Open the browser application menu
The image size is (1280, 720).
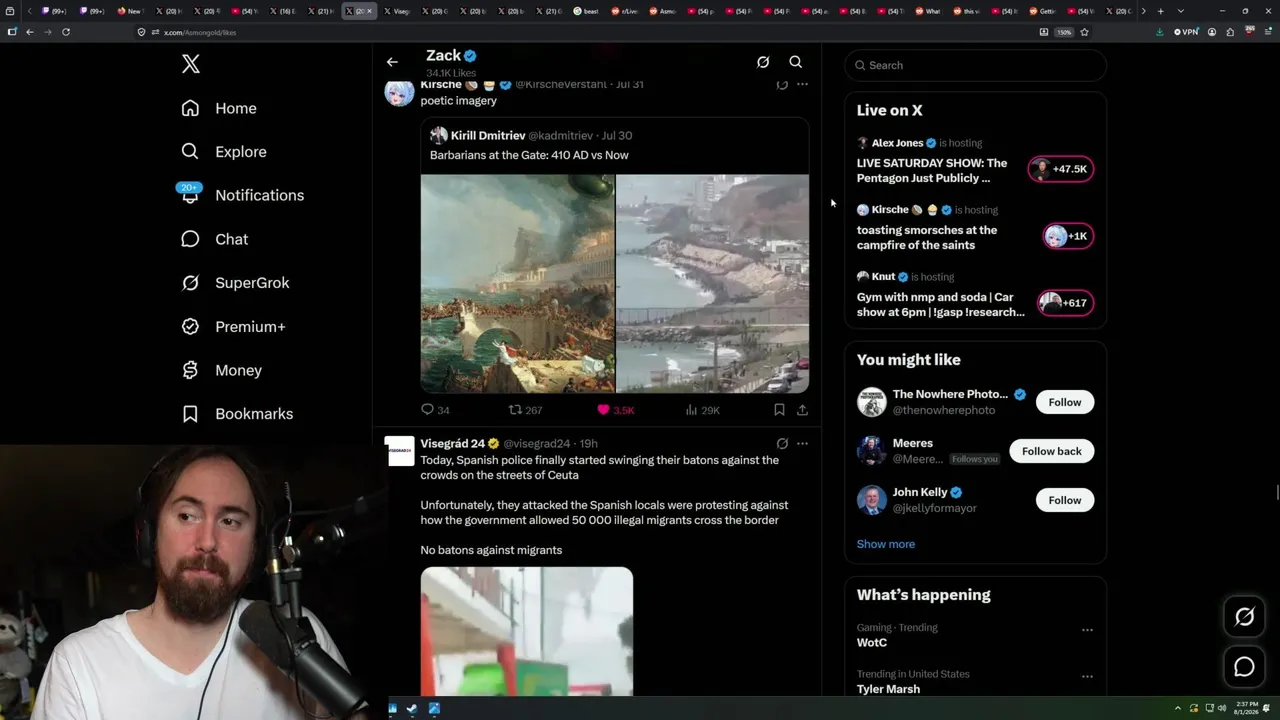point(1266,32)
